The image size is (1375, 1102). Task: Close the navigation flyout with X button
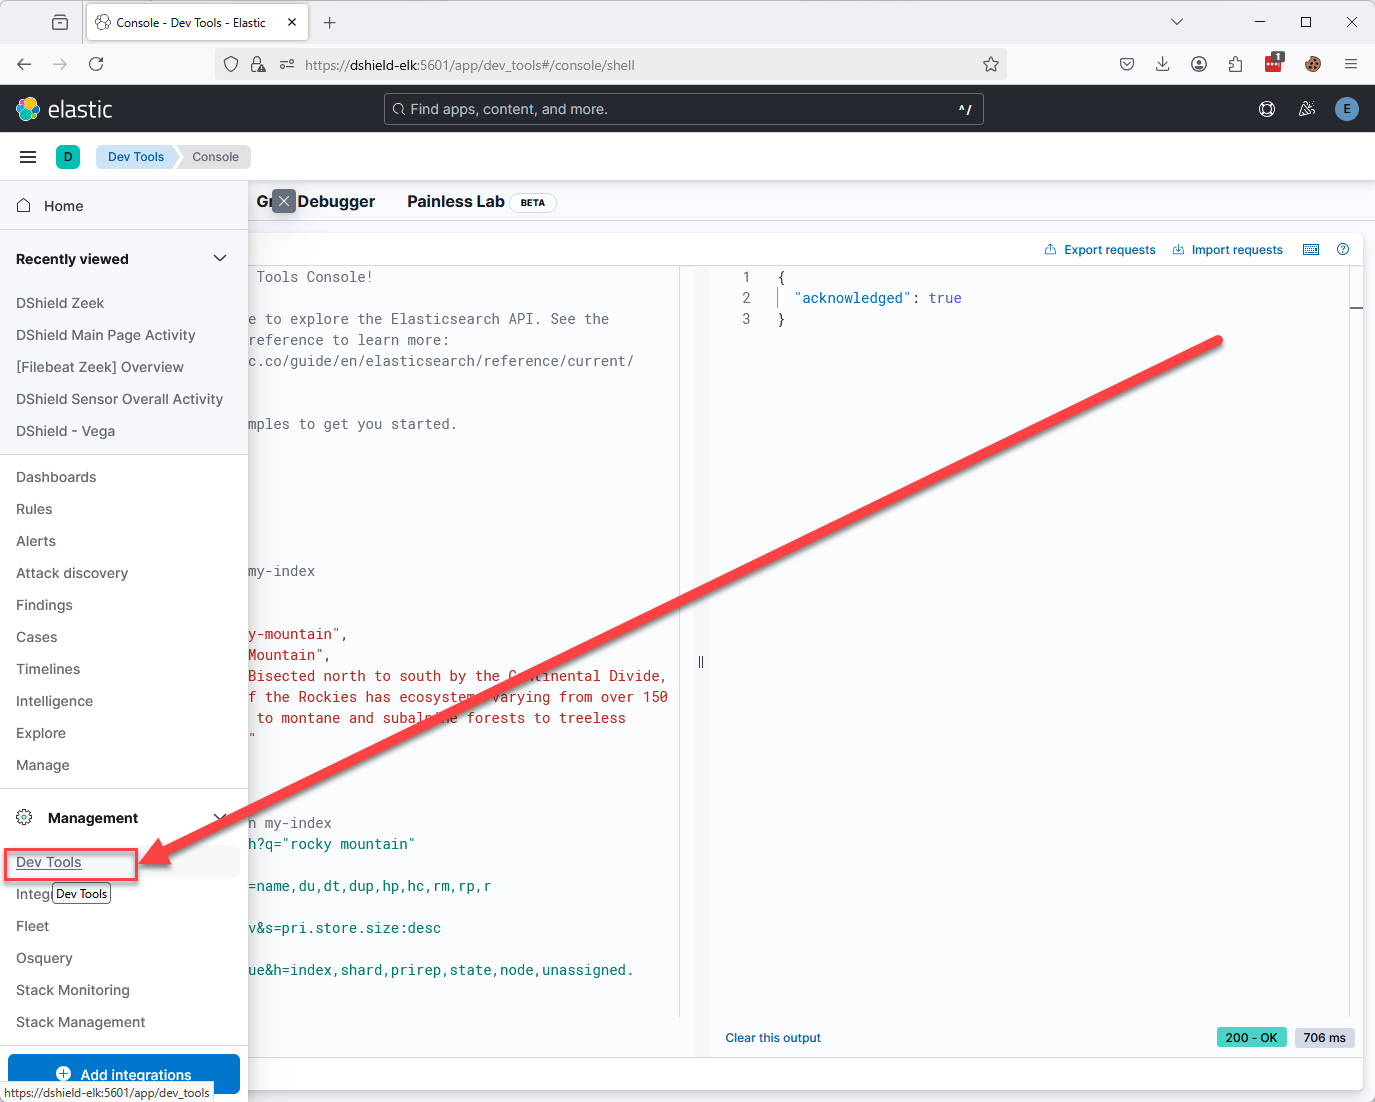coord(284,201)
